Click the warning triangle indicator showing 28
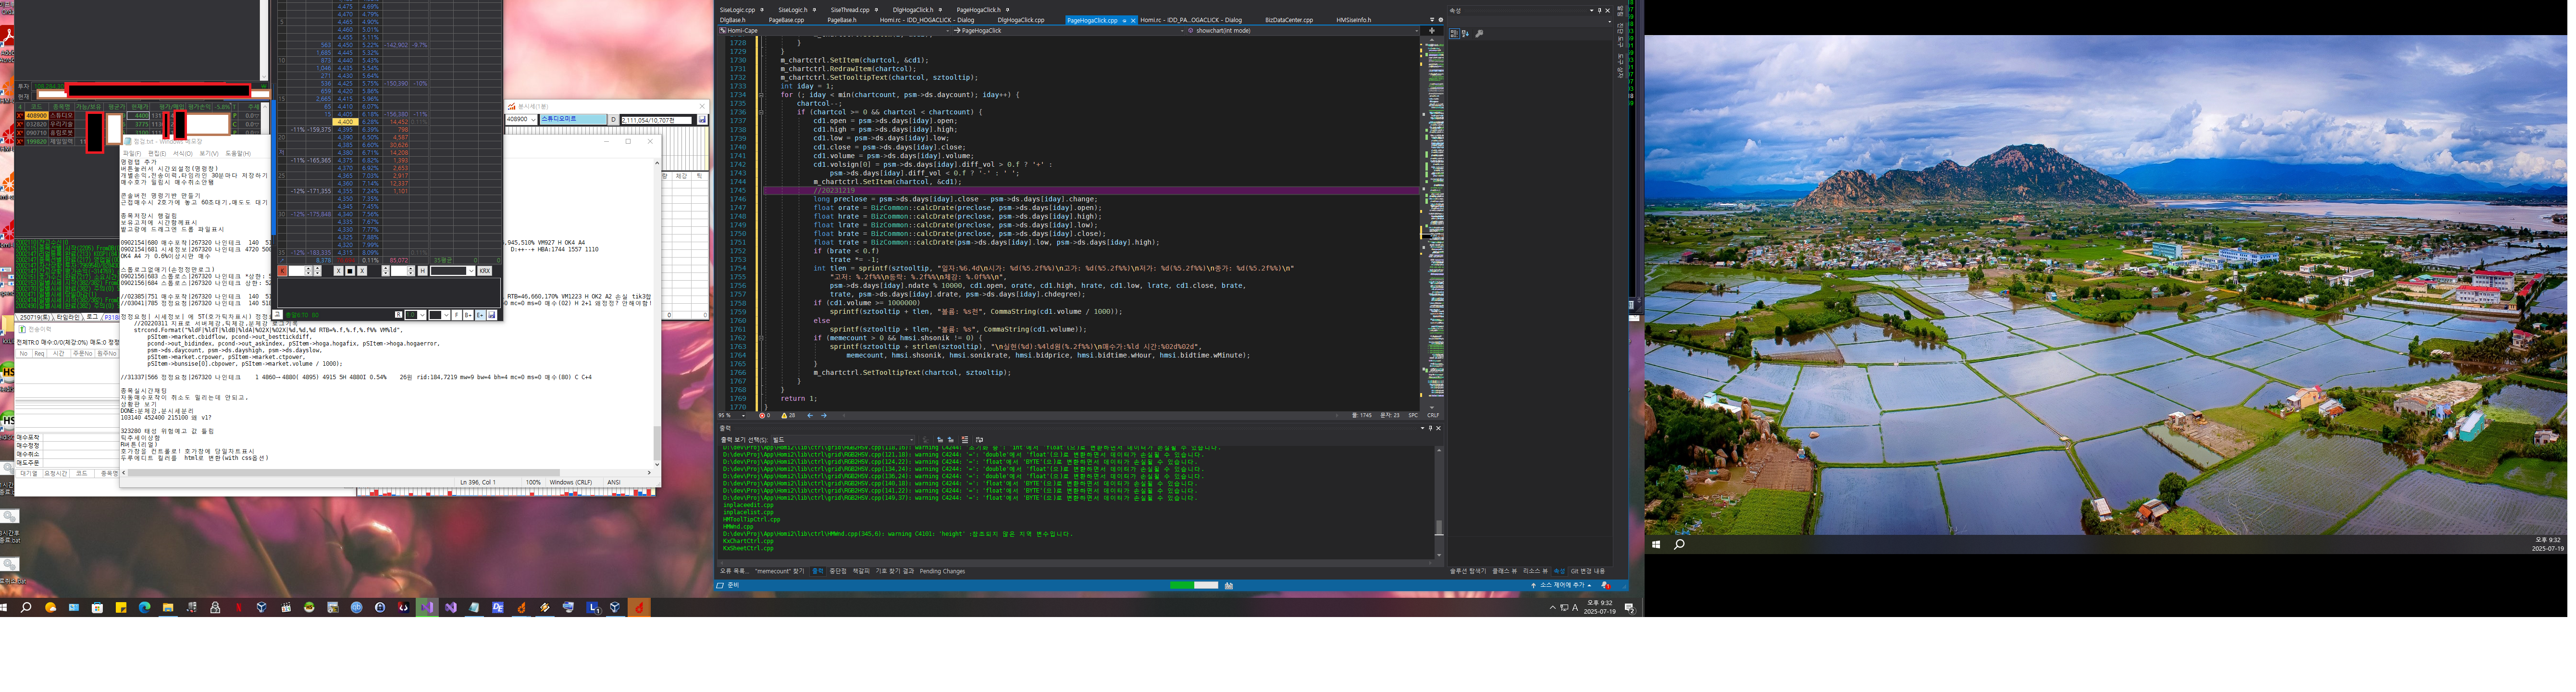 click(788, 416)
